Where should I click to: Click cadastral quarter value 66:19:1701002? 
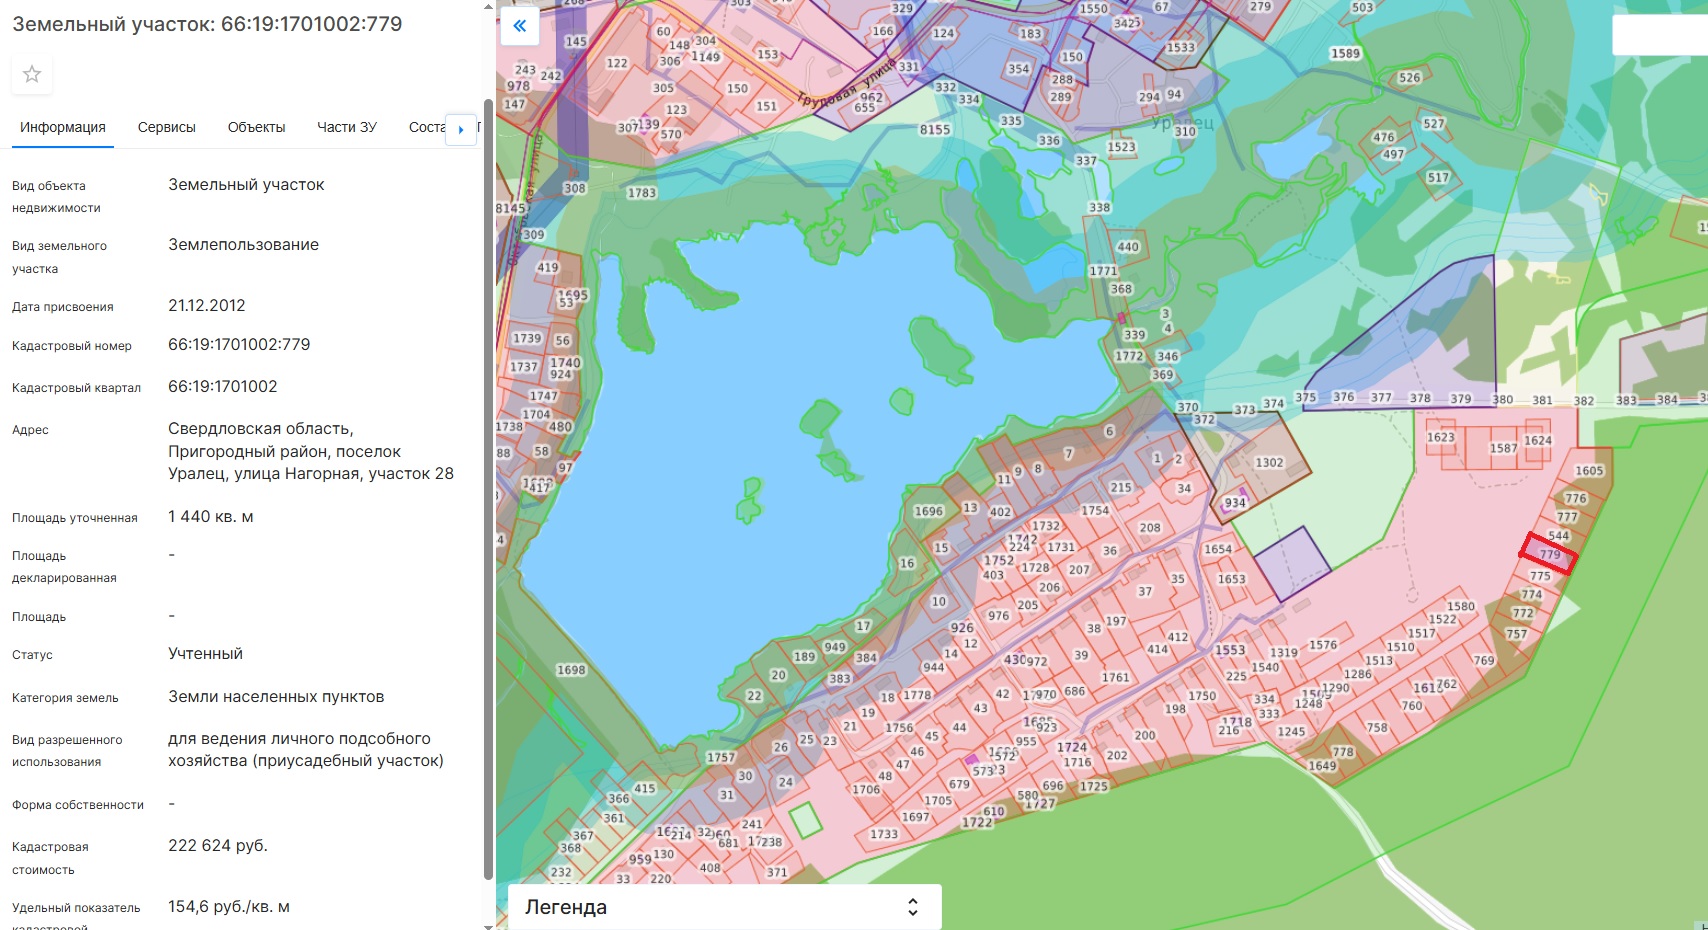pyautogui.click(x=223, y=386)
